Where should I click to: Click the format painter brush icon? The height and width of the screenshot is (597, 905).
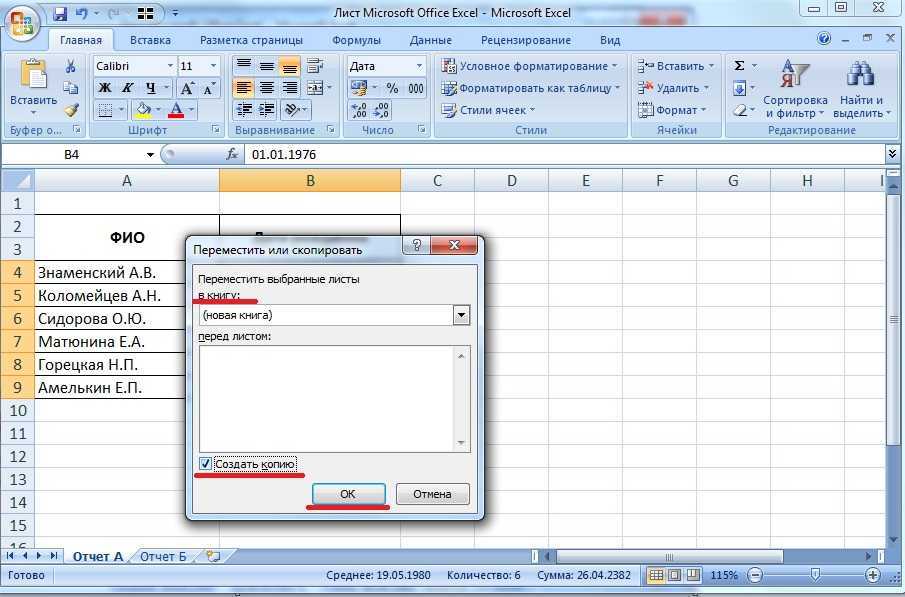pos(71,110)
